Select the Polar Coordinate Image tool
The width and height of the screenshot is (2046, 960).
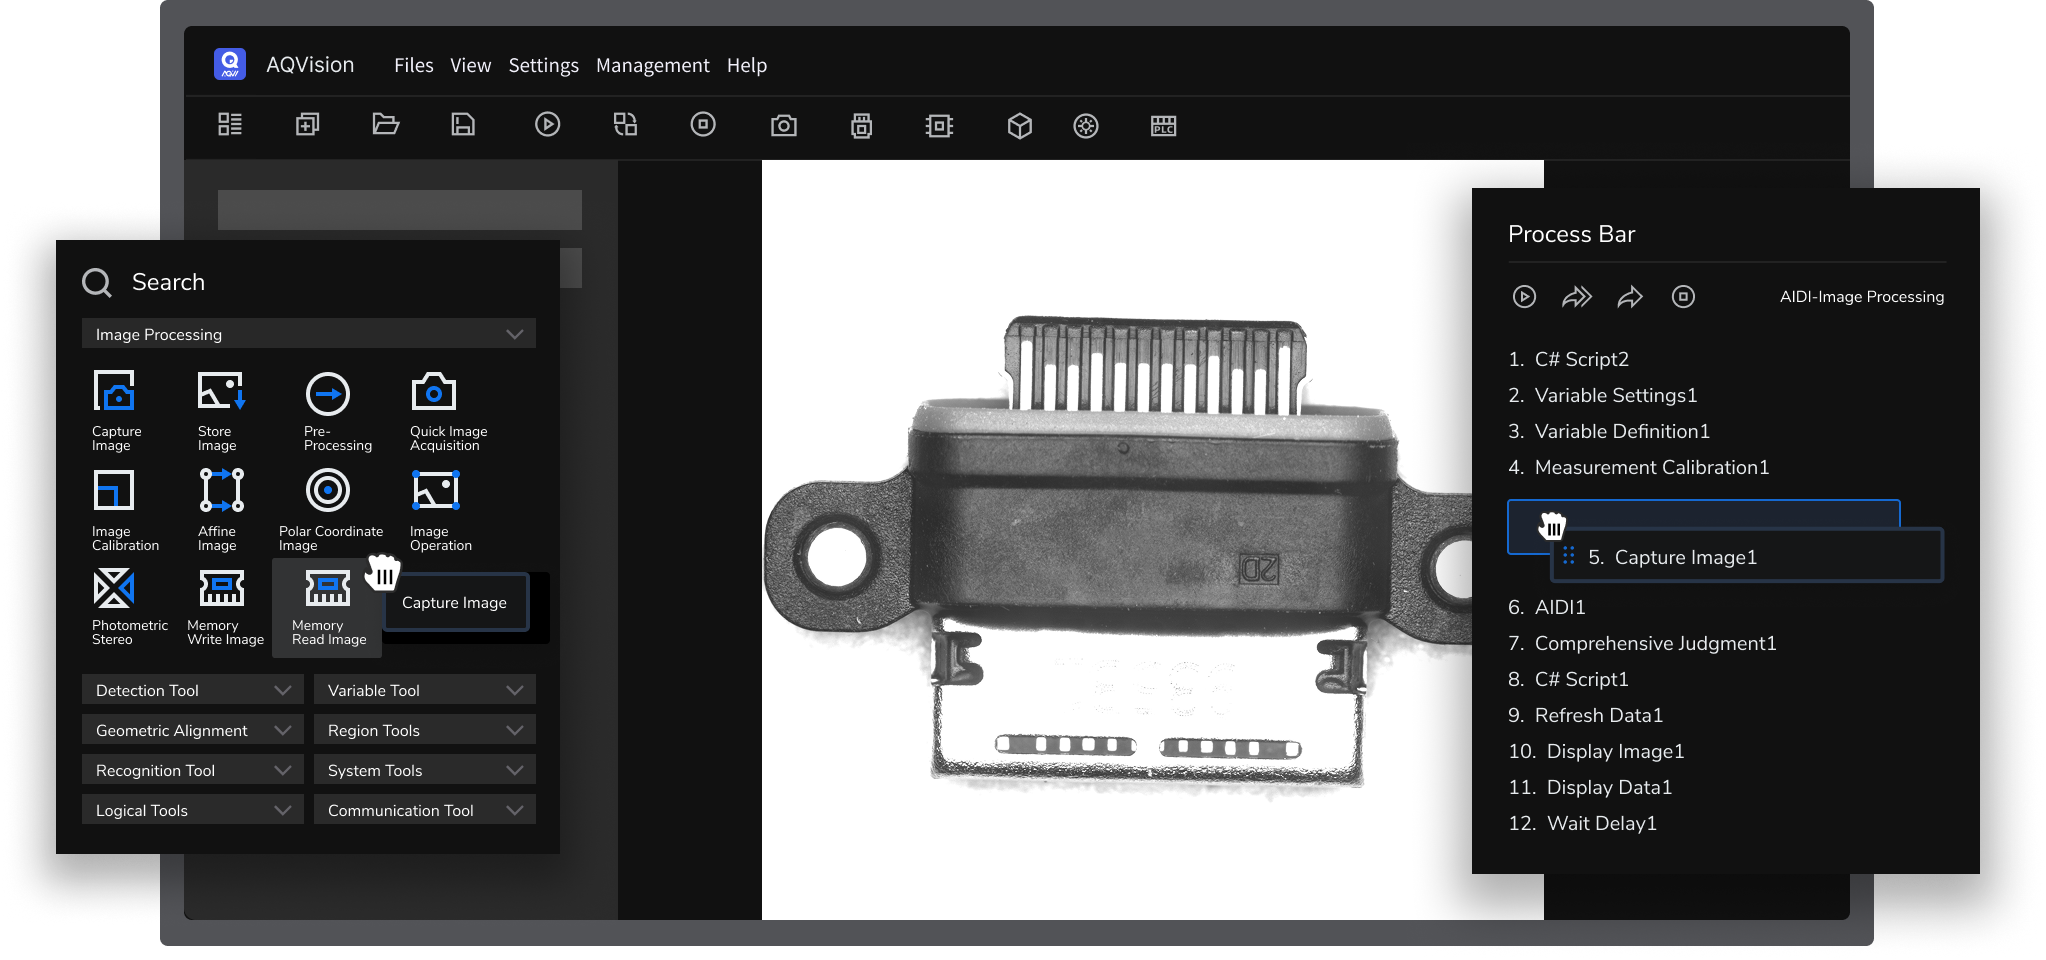coord(328,491)
